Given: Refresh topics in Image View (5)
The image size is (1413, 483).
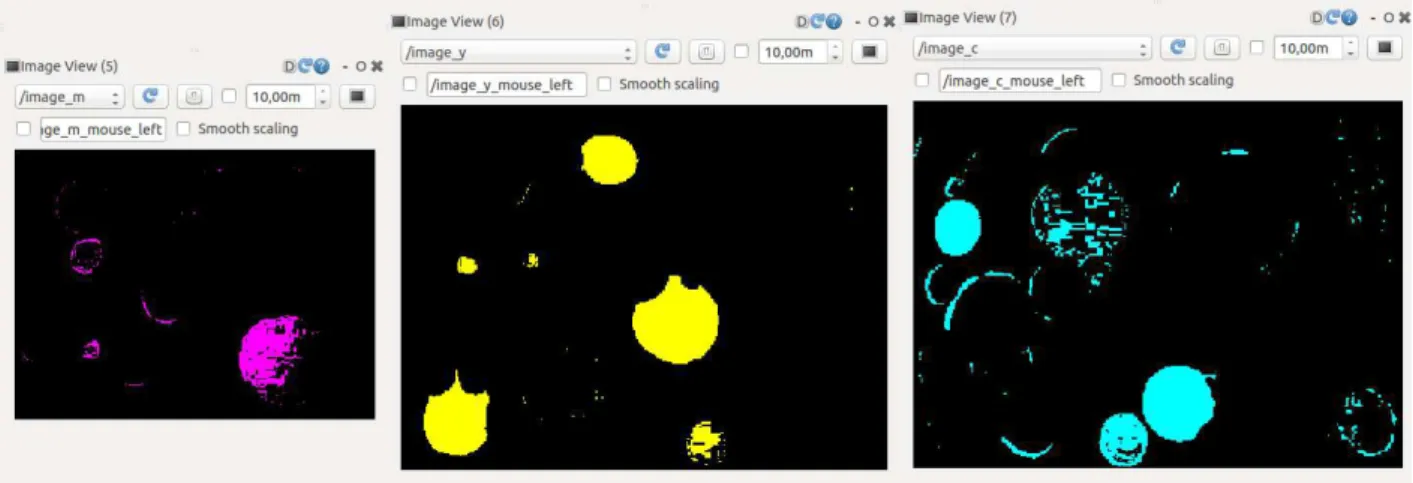Looking at the screenshot, I should click(150, 97).
